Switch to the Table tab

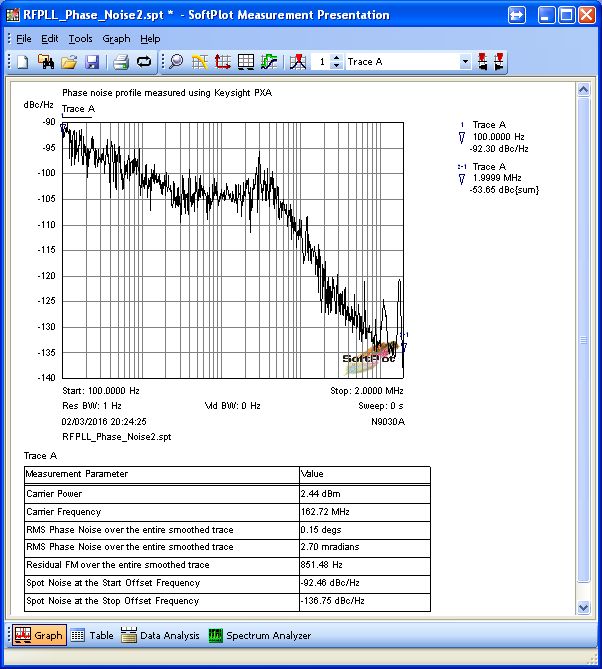coord(93,635)
